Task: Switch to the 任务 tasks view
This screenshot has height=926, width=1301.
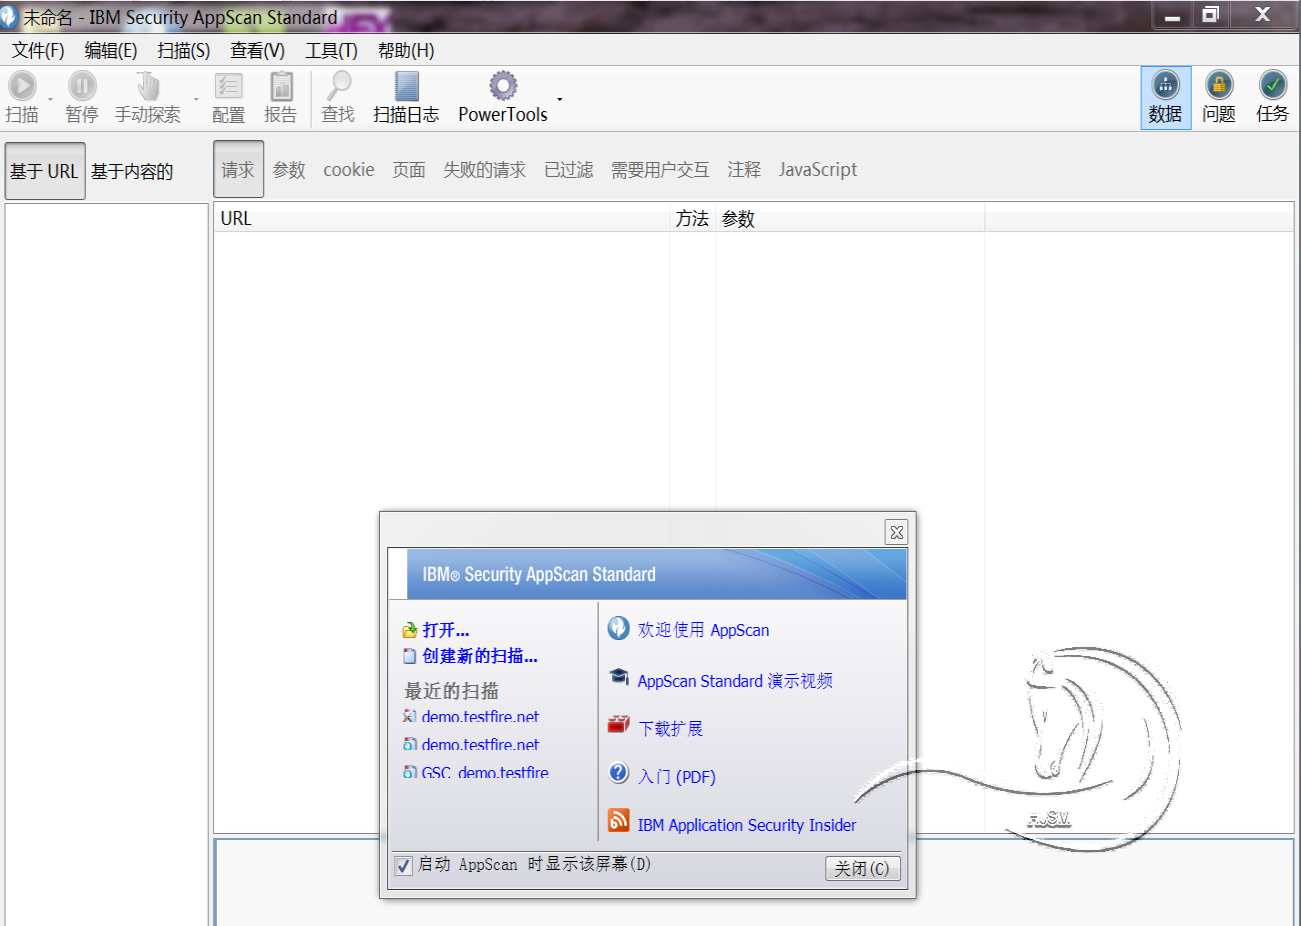Action: (x=1273, y=98)
